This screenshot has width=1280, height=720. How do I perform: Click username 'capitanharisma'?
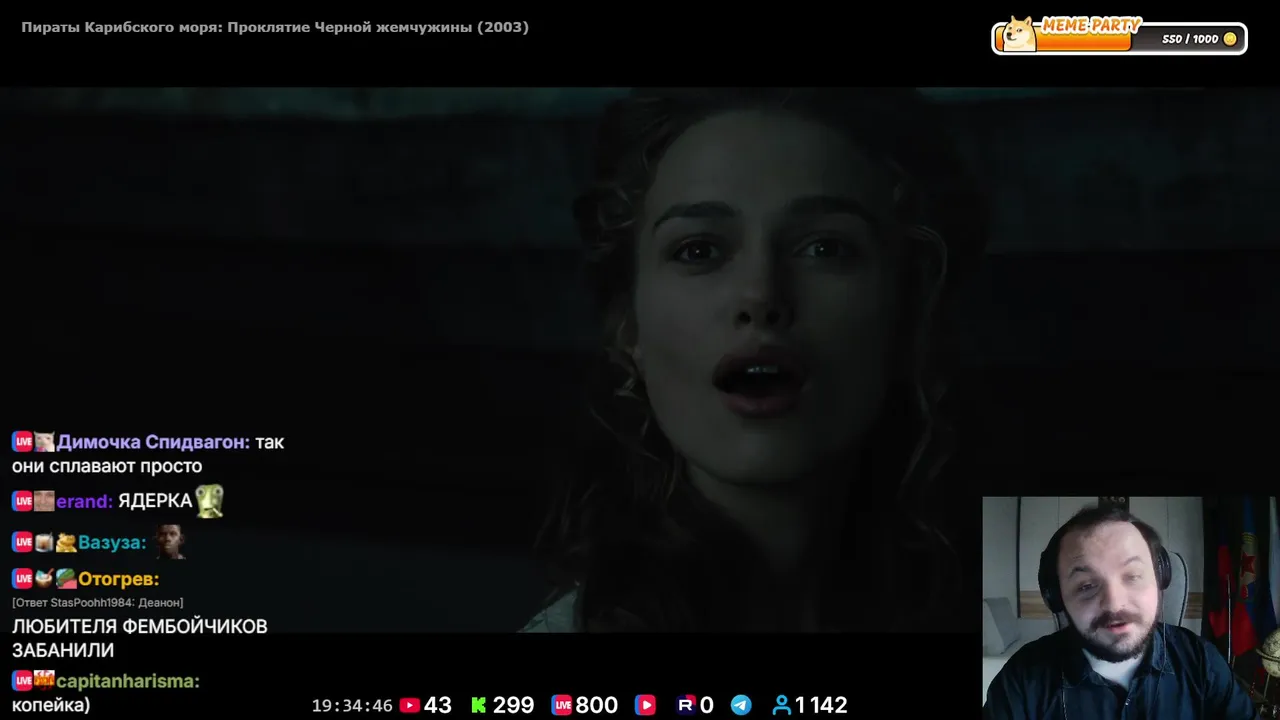click(x=128, y=681)
